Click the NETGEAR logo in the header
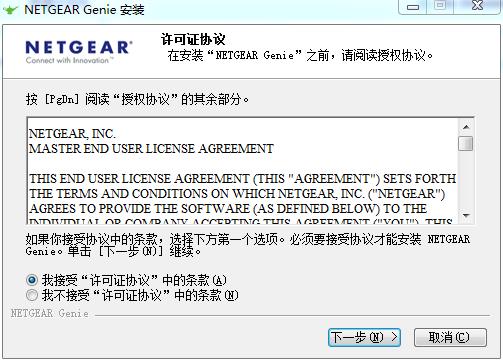Viewport: 503px width, 361px height. coord(79,52)
